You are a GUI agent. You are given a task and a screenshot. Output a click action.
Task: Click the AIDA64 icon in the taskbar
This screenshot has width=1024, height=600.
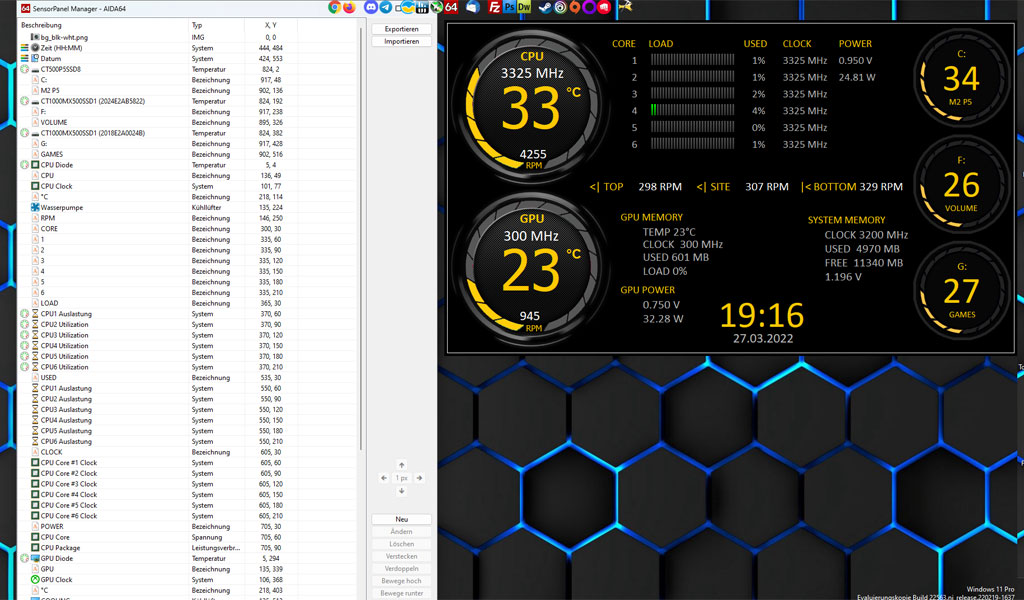click(x=451, y=7)
